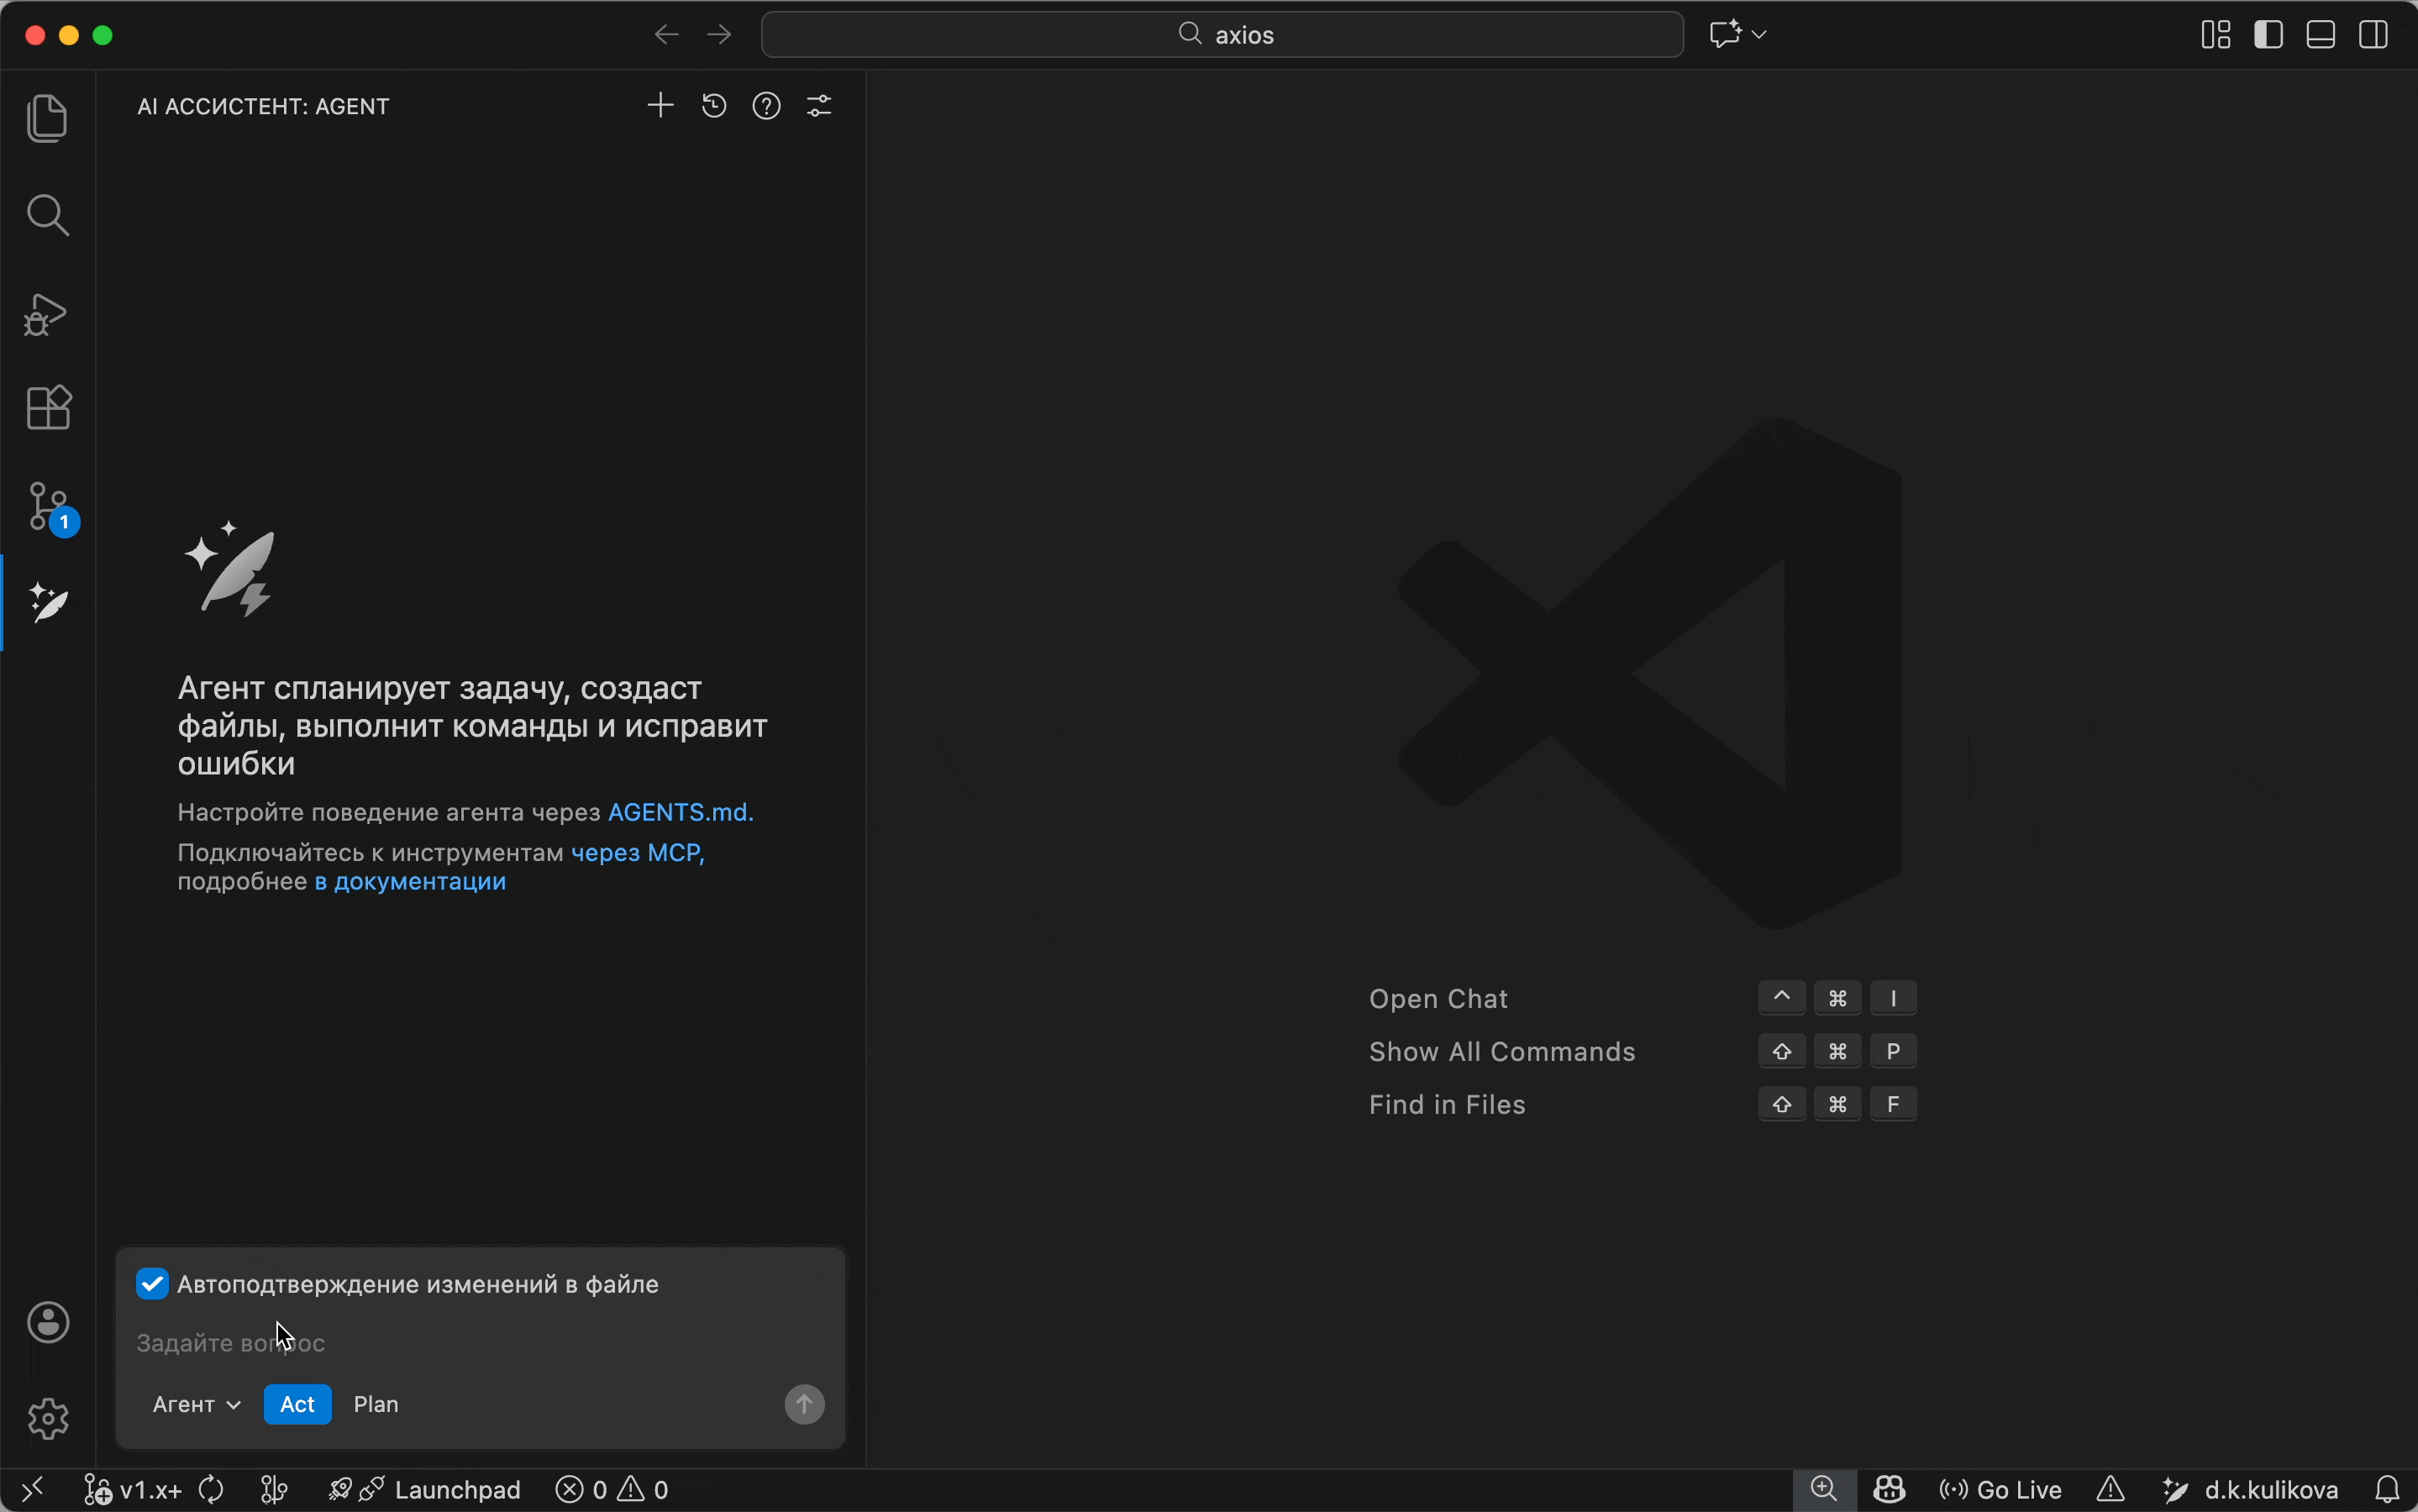This screenshot has width=2418, height=1512.
Task: Click the axios command center search box
Action: tap(1222, 35)
